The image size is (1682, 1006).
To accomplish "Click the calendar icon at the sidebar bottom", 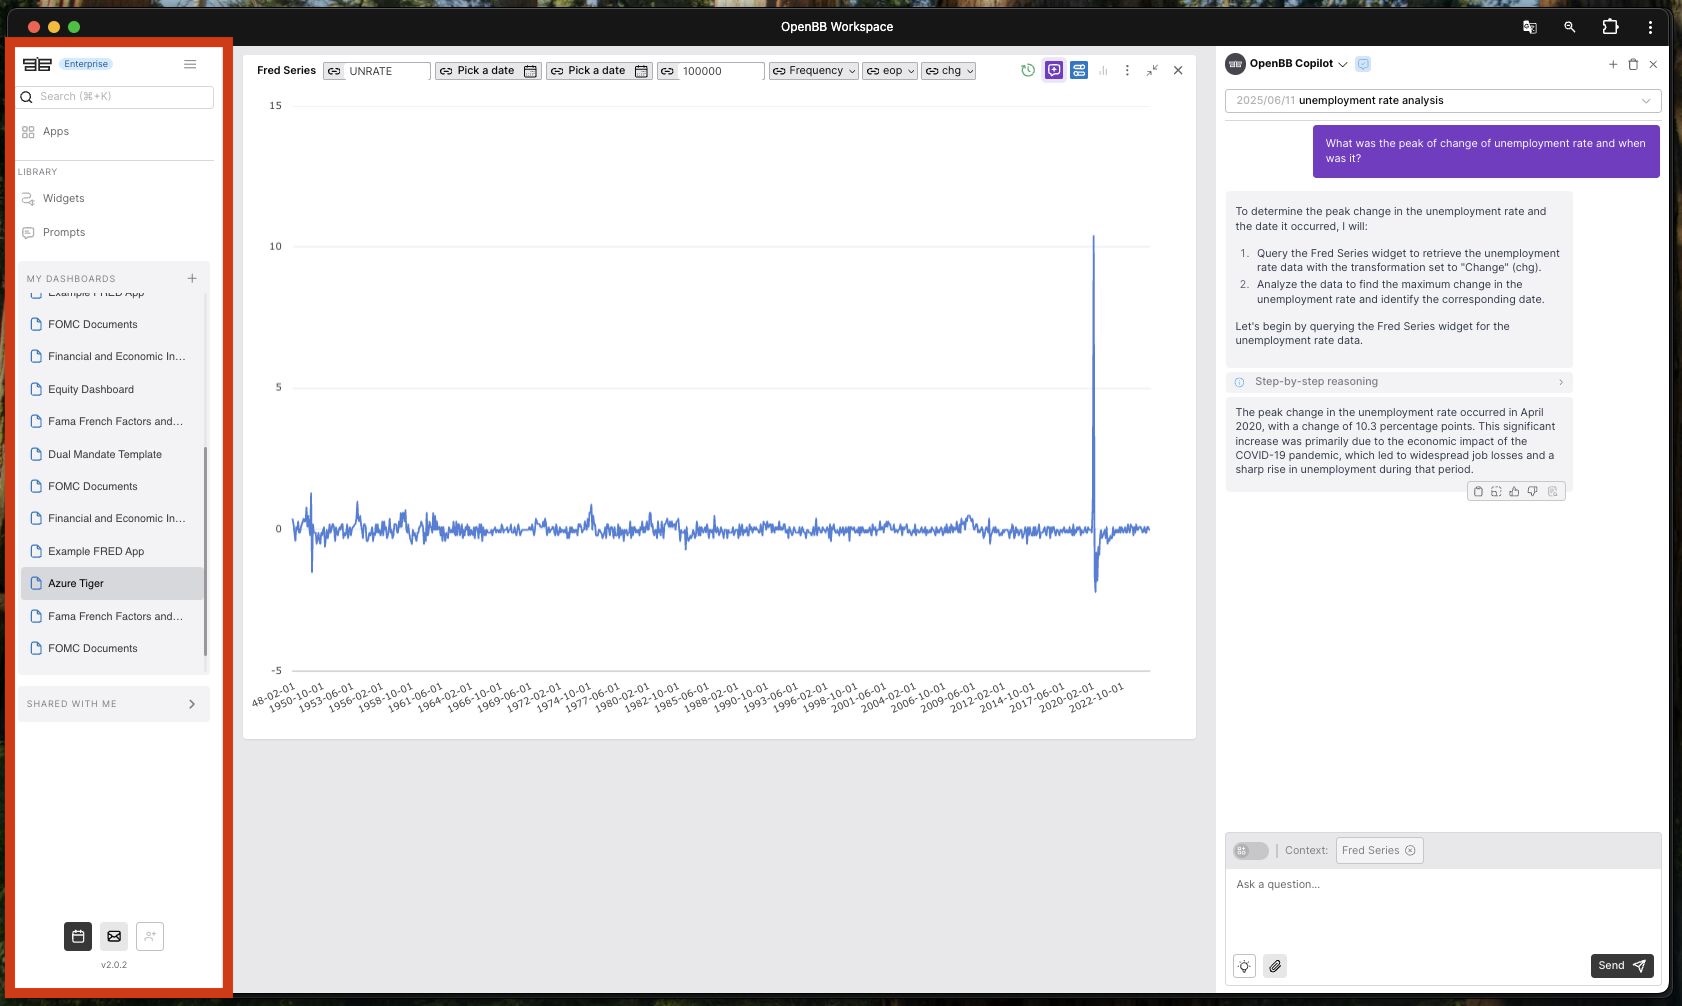I will (78, 936).
